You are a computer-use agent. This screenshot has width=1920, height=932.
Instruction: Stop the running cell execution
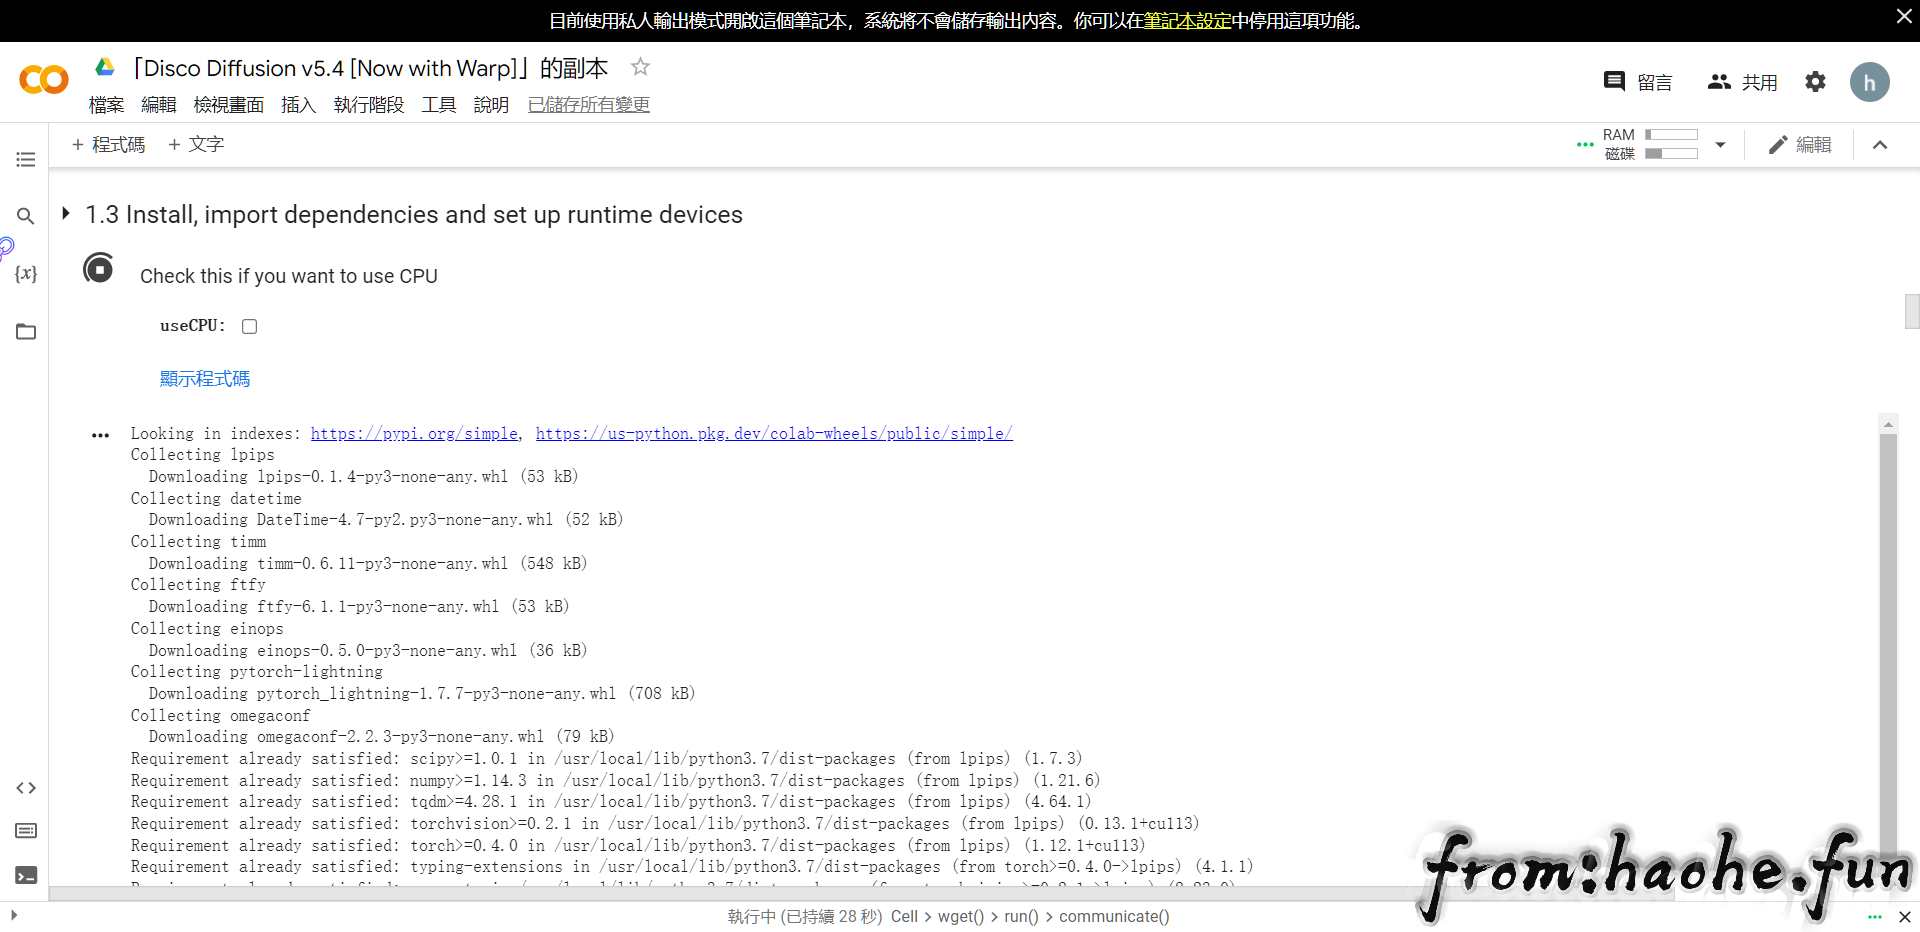[x=99, y=269]
